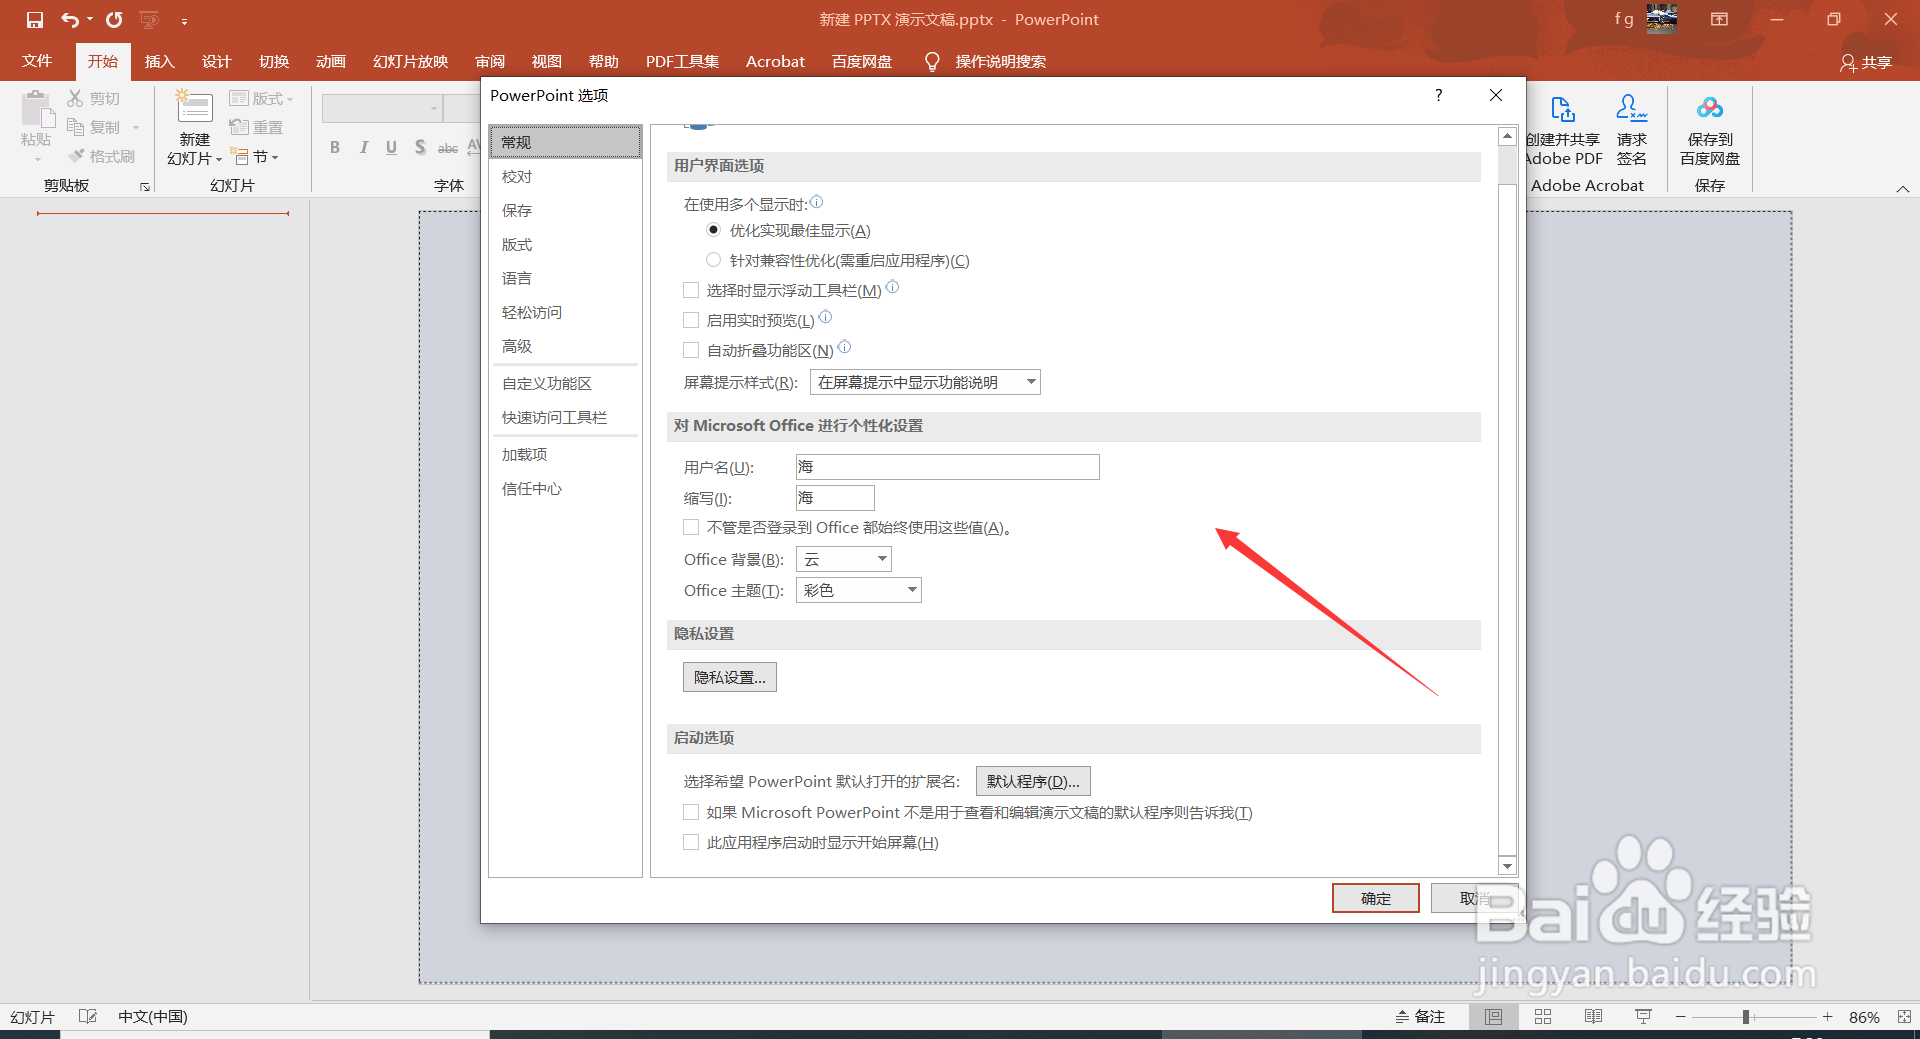
Task: Click the Save icon on quick access toolbar
Action: point(35,18)
